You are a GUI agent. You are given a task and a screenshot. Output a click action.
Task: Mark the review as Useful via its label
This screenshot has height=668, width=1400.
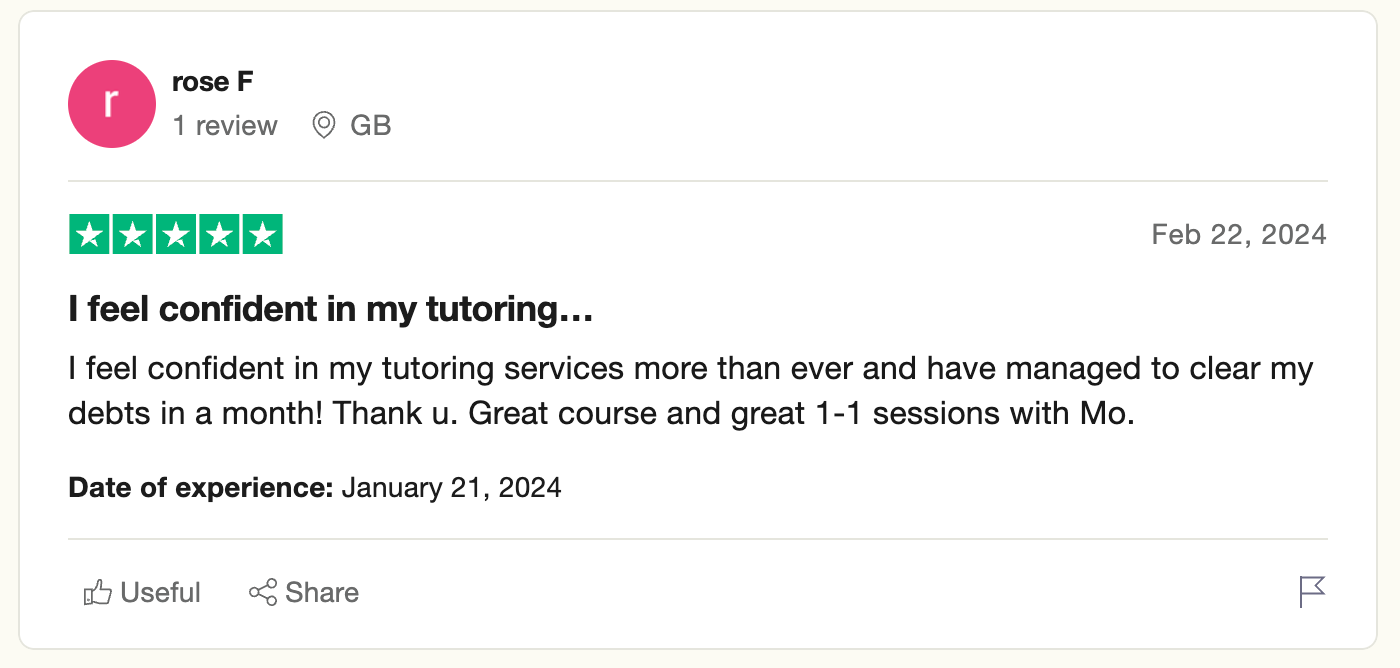(x=160, y=593)
